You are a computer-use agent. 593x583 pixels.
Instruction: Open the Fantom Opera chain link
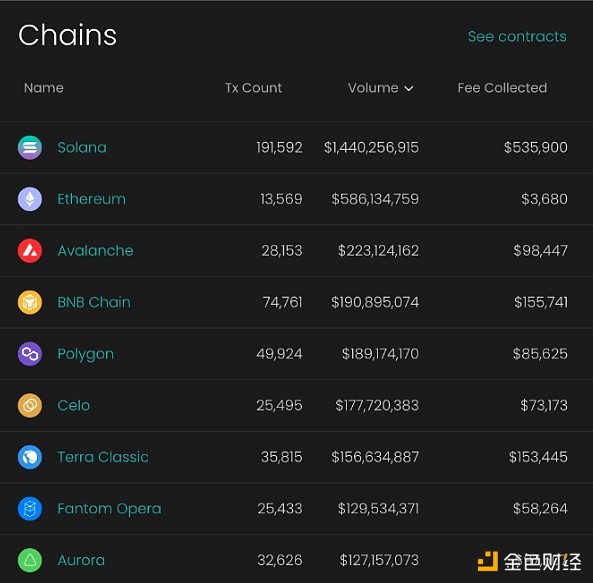[x=109, y=509]
